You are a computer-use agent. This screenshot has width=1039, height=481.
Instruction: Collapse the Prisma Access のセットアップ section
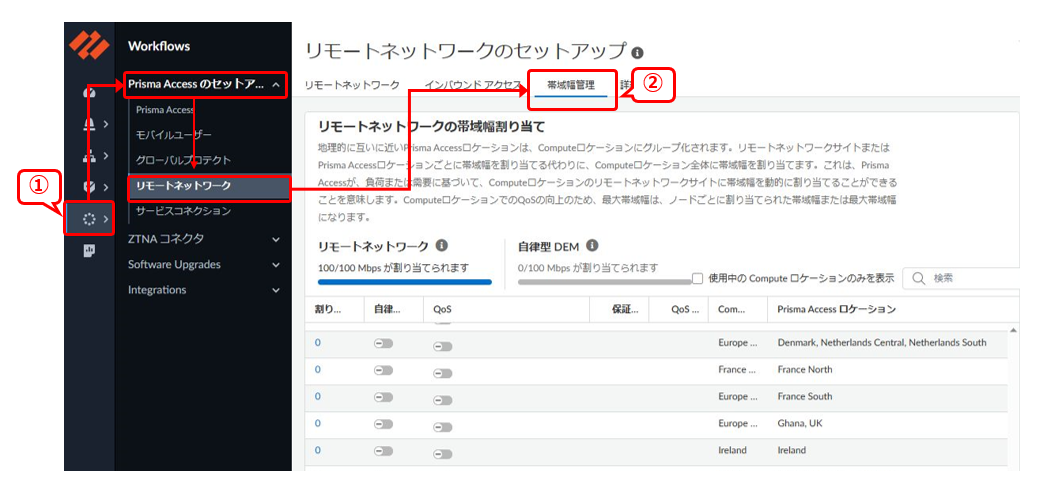pos(275,85)
